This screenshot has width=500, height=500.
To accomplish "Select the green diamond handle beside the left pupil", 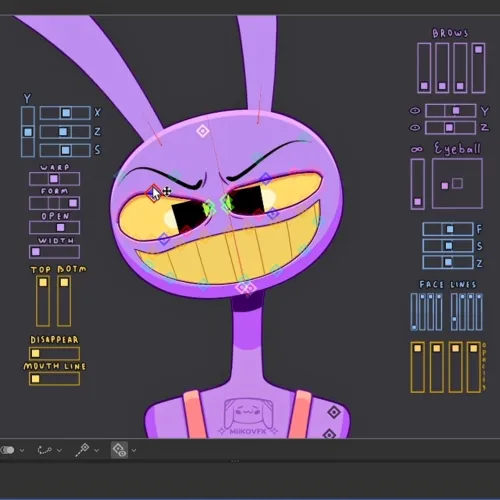I will 209,208.
